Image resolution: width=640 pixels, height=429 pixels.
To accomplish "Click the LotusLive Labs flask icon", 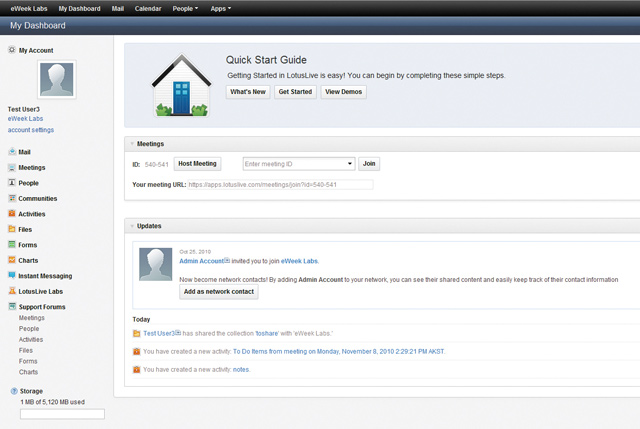I will click(x=12, y=291).
